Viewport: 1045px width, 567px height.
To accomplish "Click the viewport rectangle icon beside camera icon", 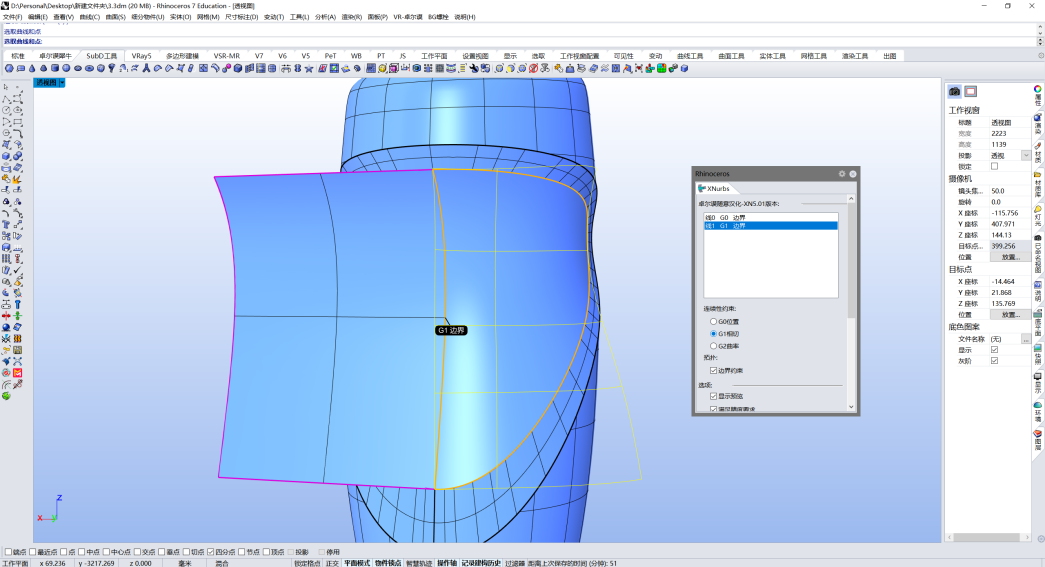I will point(970,91).
